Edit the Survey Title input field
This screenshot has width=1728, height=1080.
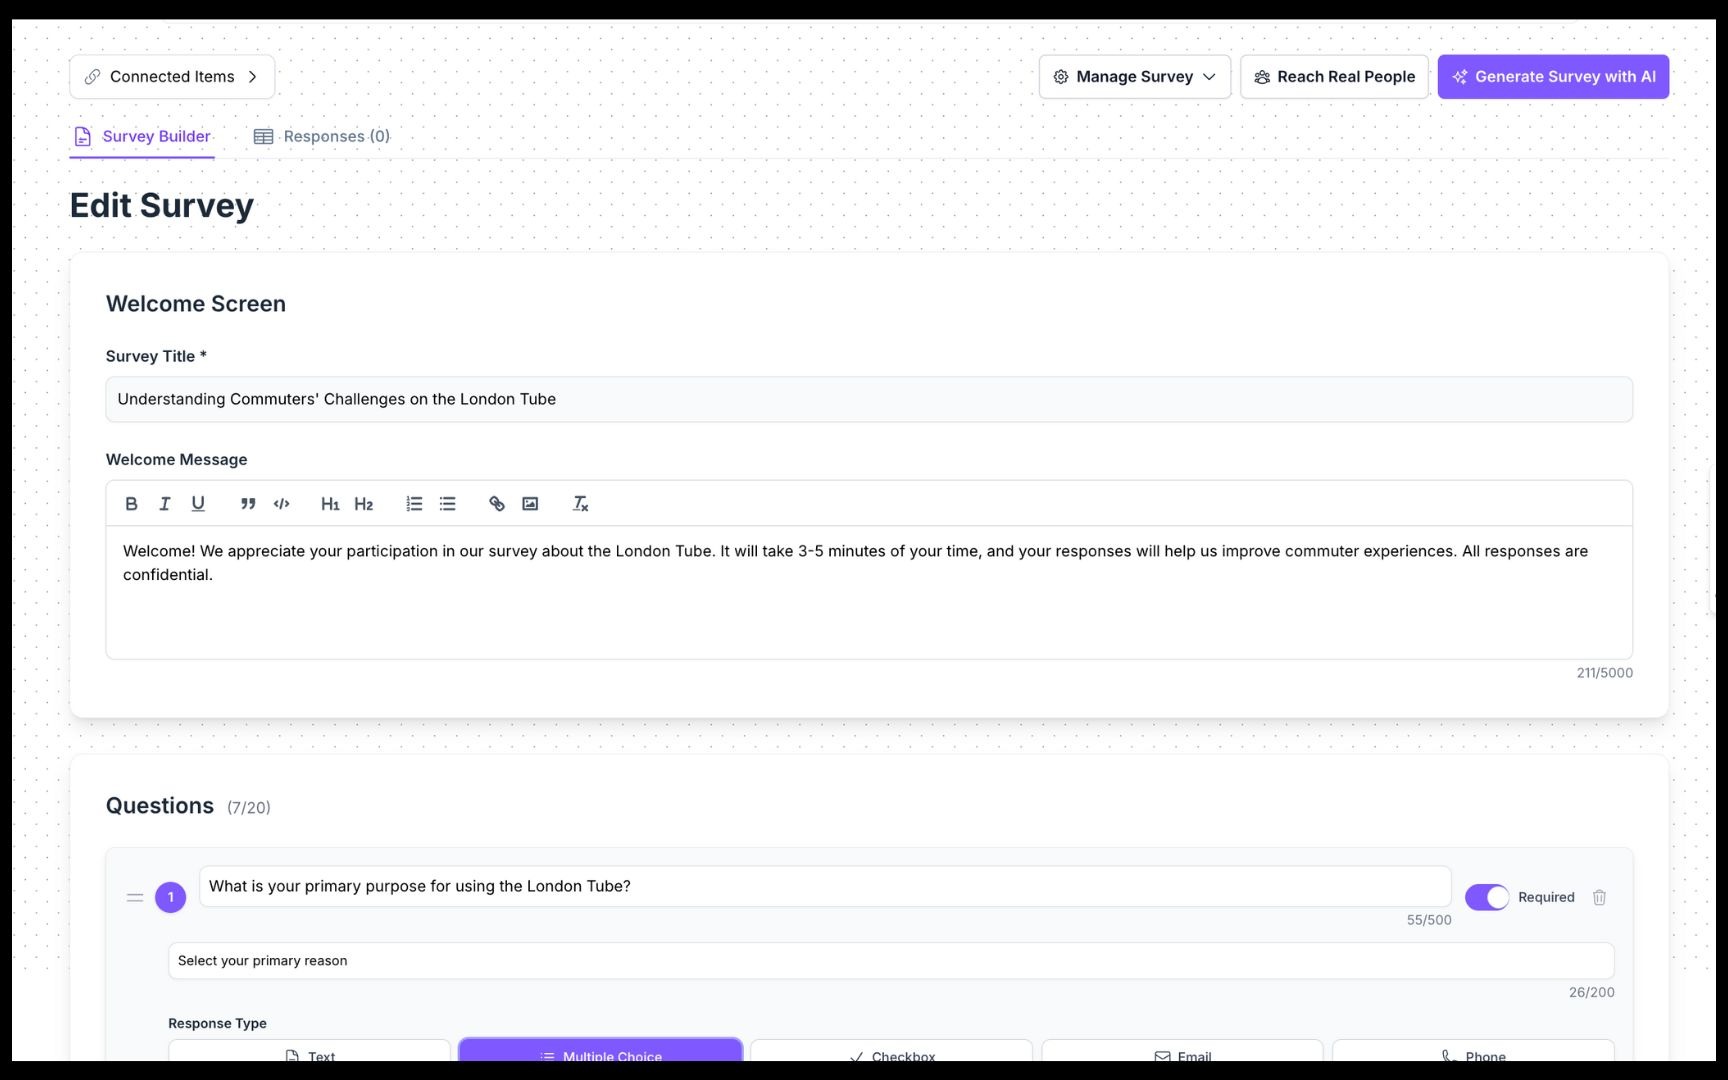pyautogui.click(x=868, y=398)
